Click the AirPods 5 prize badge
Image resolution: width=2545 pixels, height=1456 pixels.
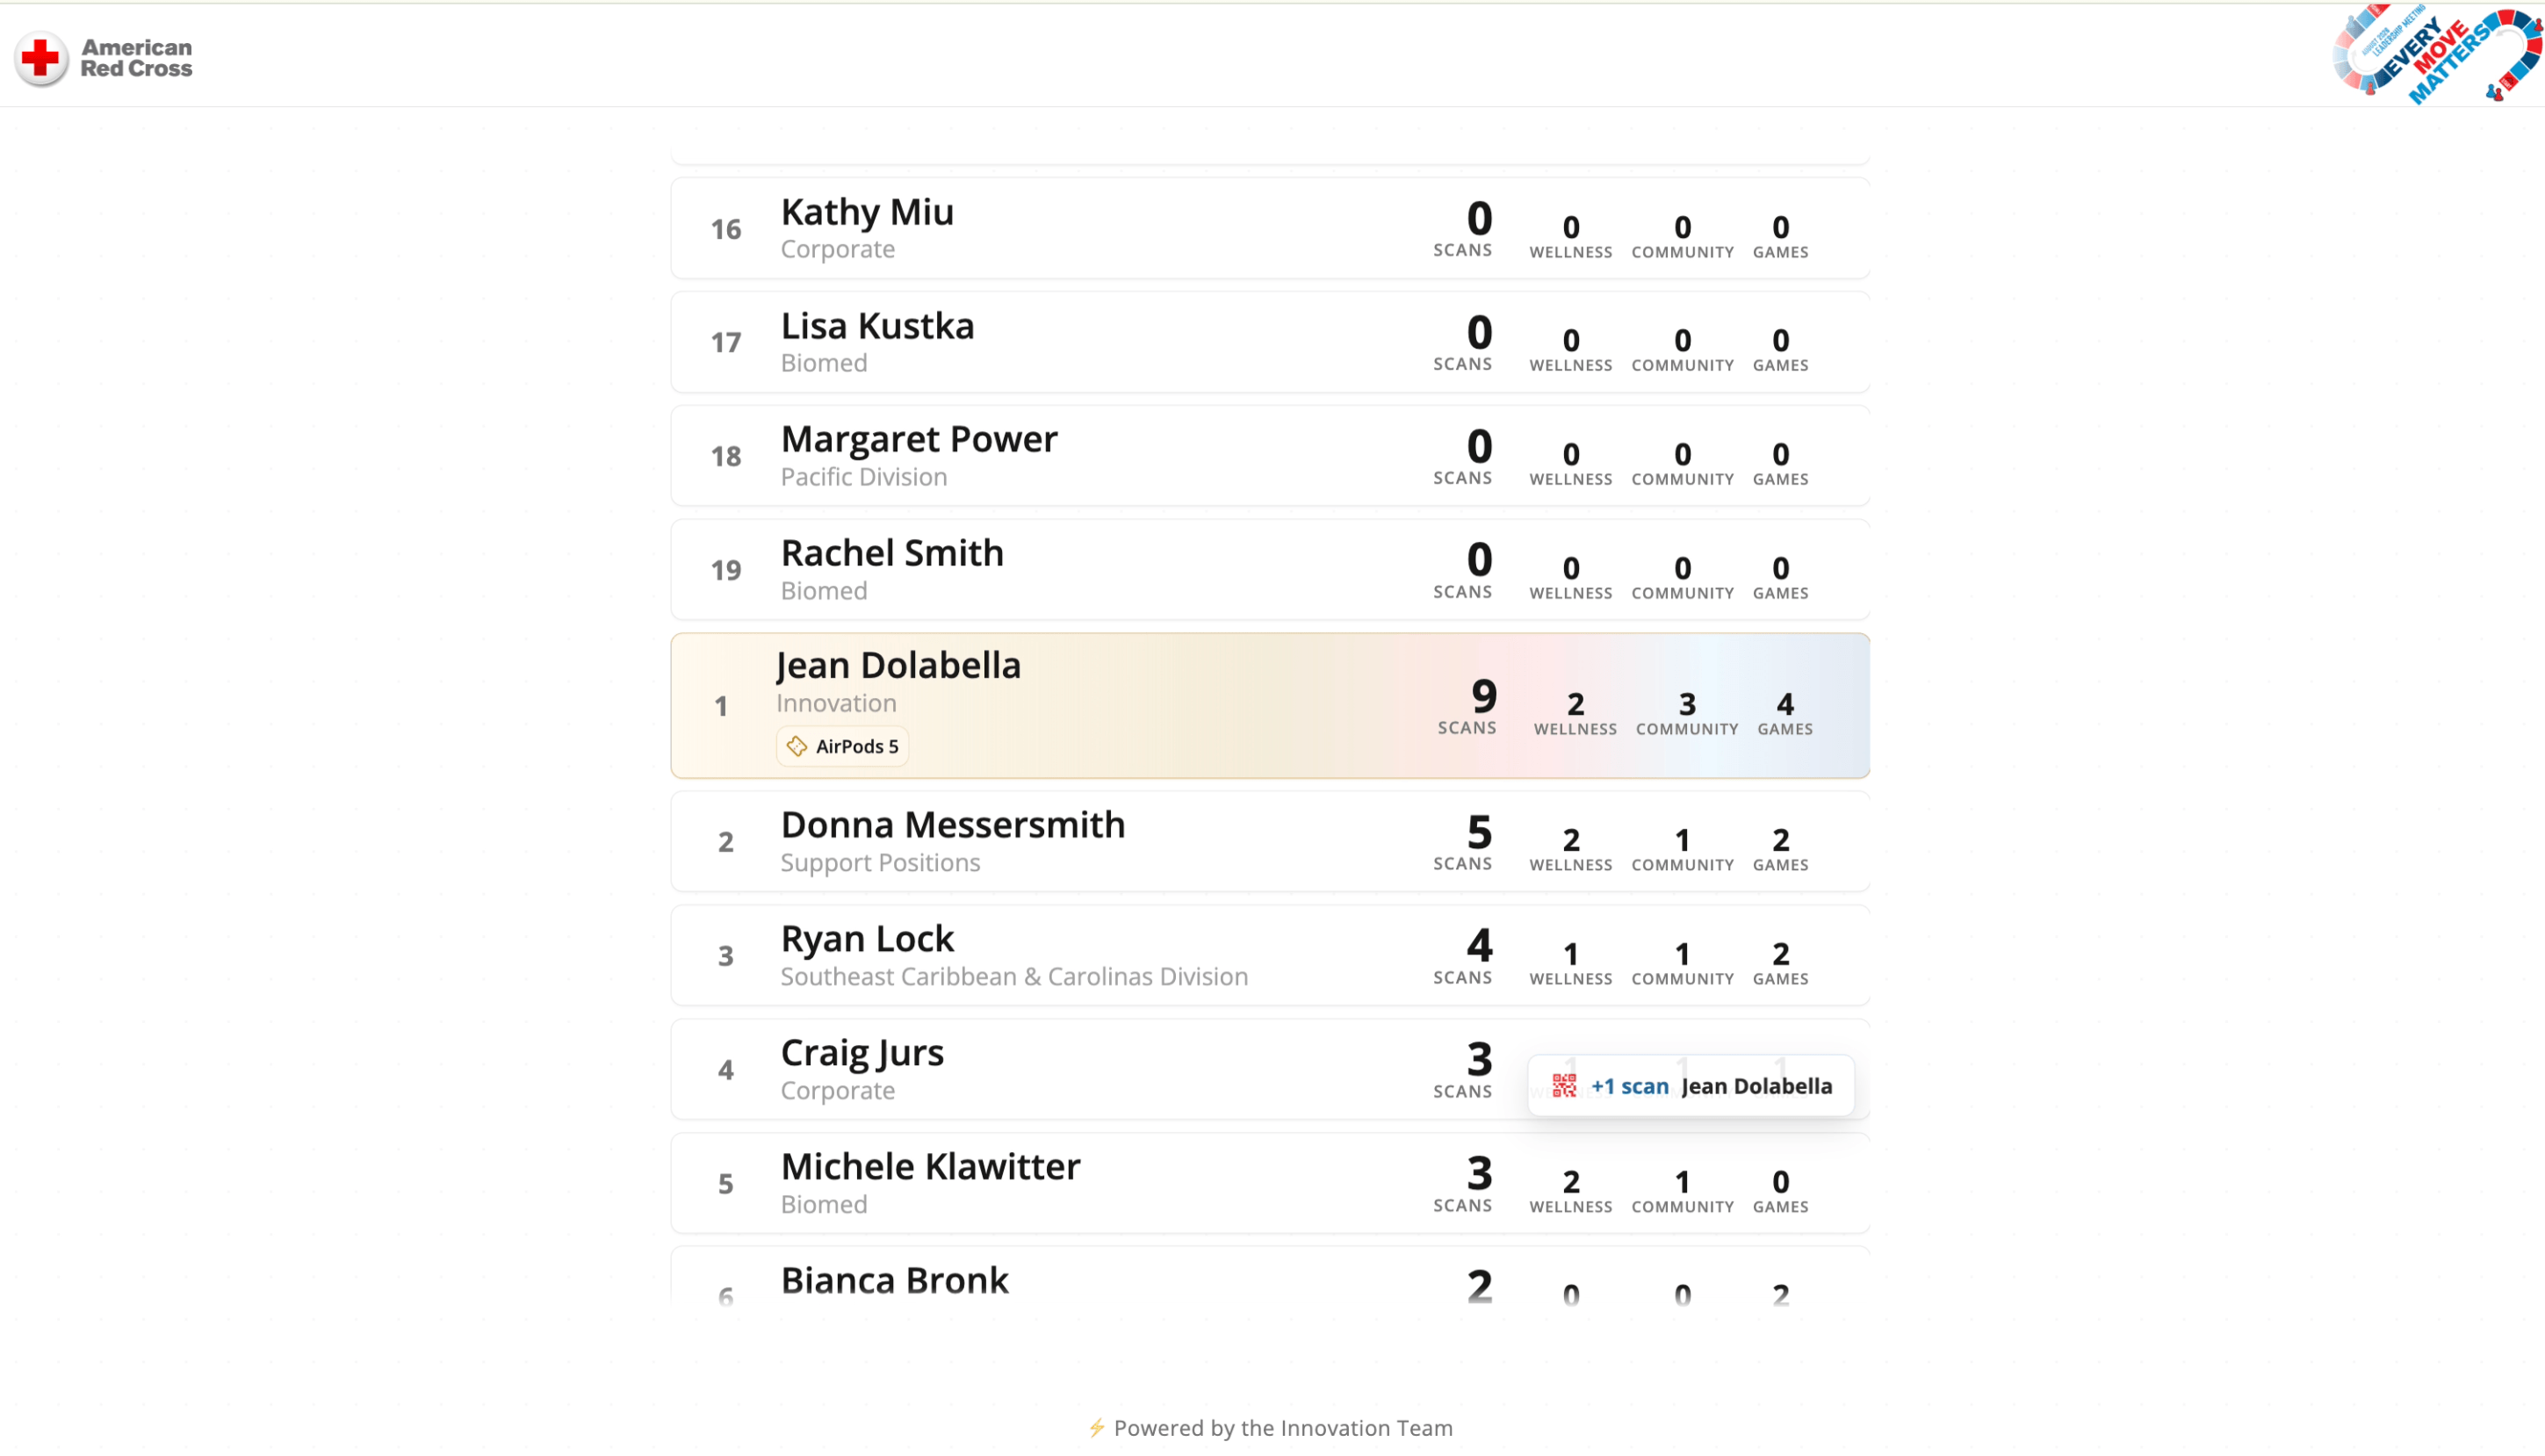843,746
